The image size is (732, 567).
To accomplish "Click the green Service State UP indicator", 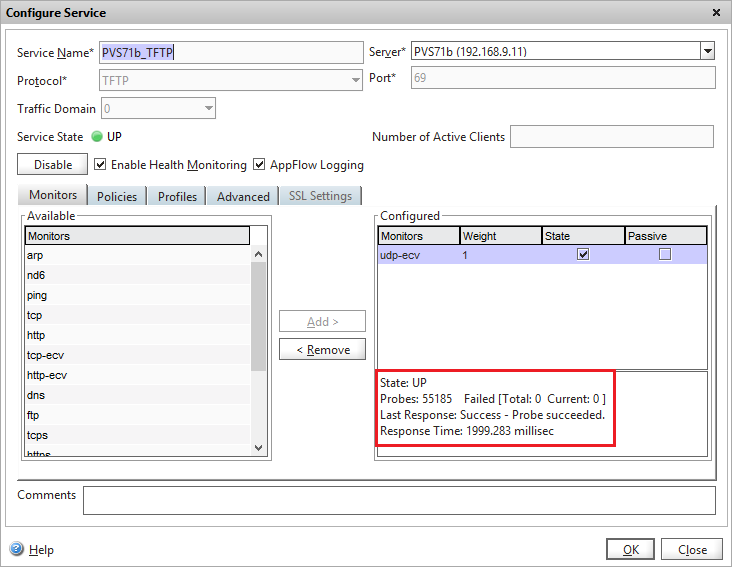I will click(x=97, y=137).
